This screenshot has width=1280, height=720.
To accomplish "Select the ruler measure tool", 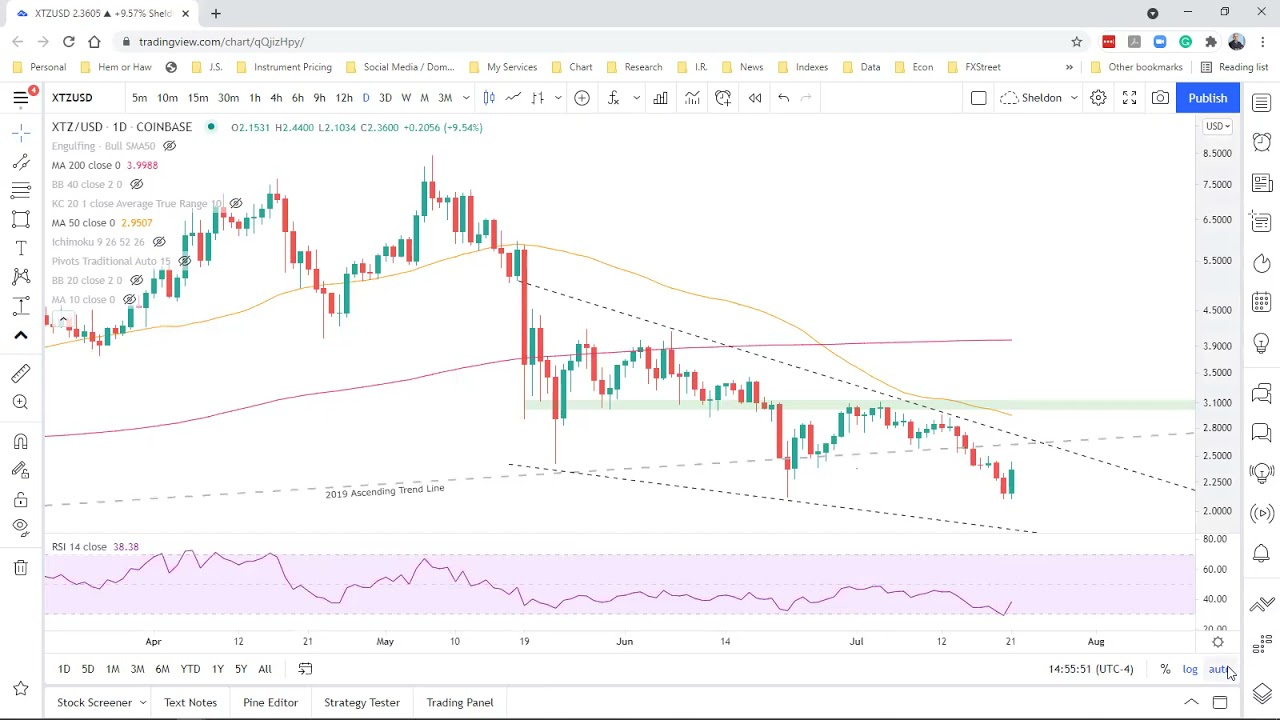I will point(21,373).
